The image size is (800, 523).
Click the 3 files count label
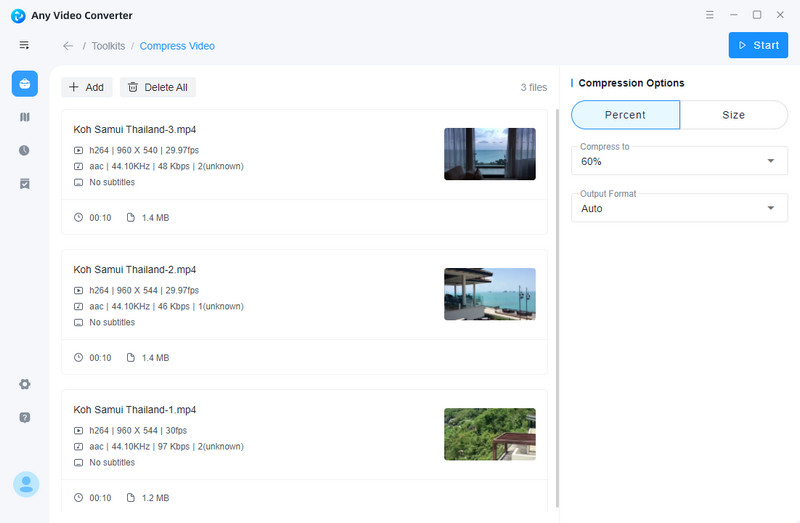click(x=534, y=87)
